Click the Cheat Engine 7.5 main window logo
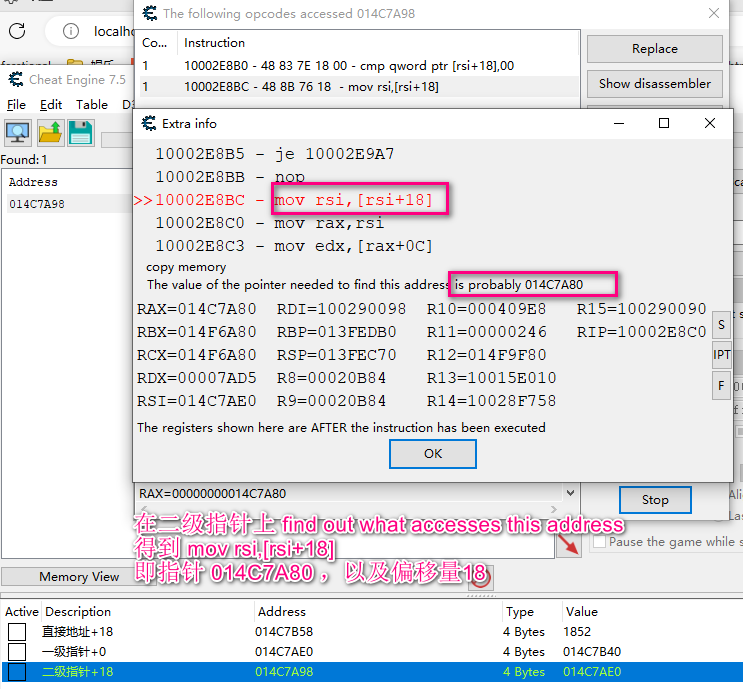This screenshot has width=743, height=689. point(16,79)
